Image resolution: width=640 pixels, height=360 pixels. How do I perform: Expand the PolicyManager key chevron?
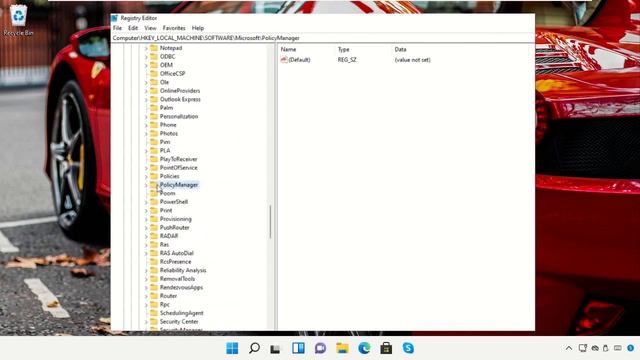coord(146,185)
